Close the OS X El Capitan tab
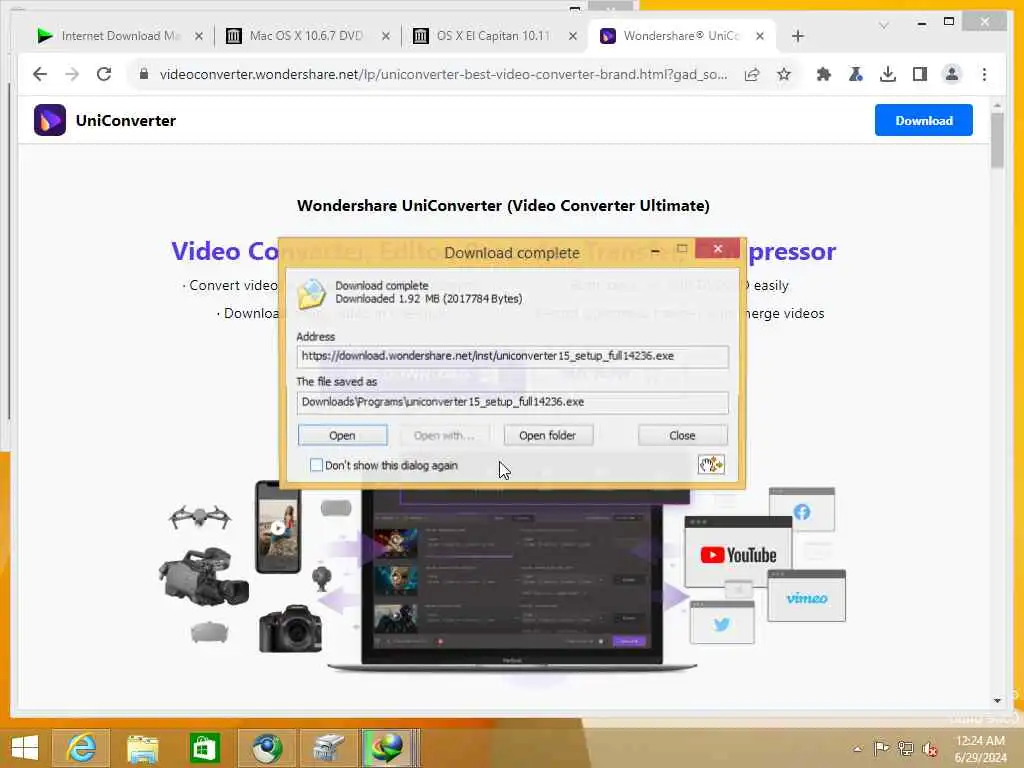Viewport: 1024px width, 768px height. coord(573,36)
